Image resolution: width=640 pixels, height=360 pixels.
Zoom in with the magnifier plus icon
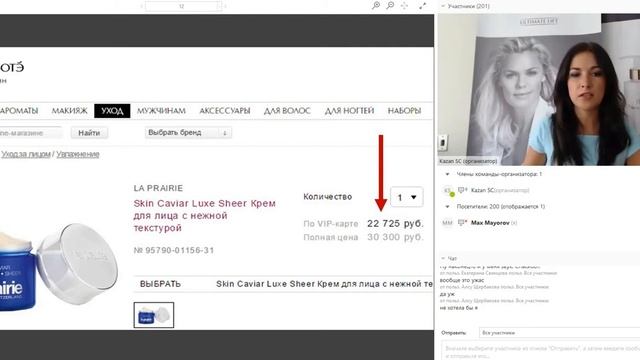pos(376,5)
